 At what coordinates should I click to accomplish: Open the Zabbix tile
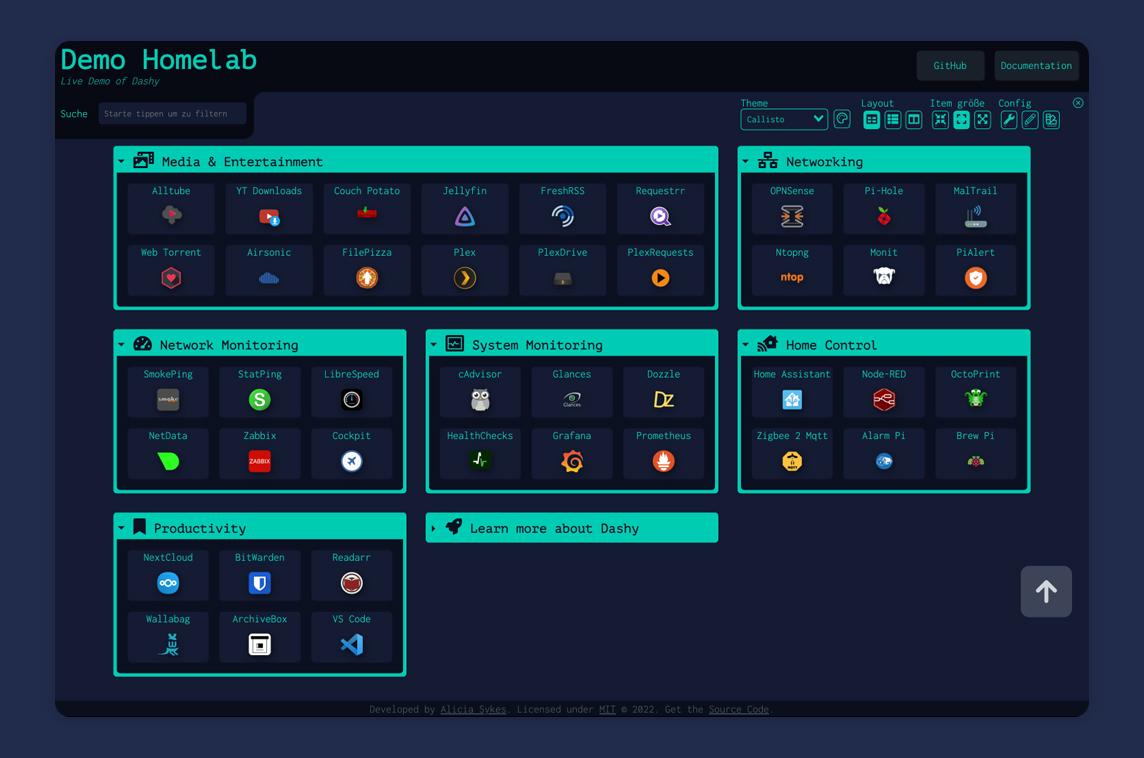point(260,453)
